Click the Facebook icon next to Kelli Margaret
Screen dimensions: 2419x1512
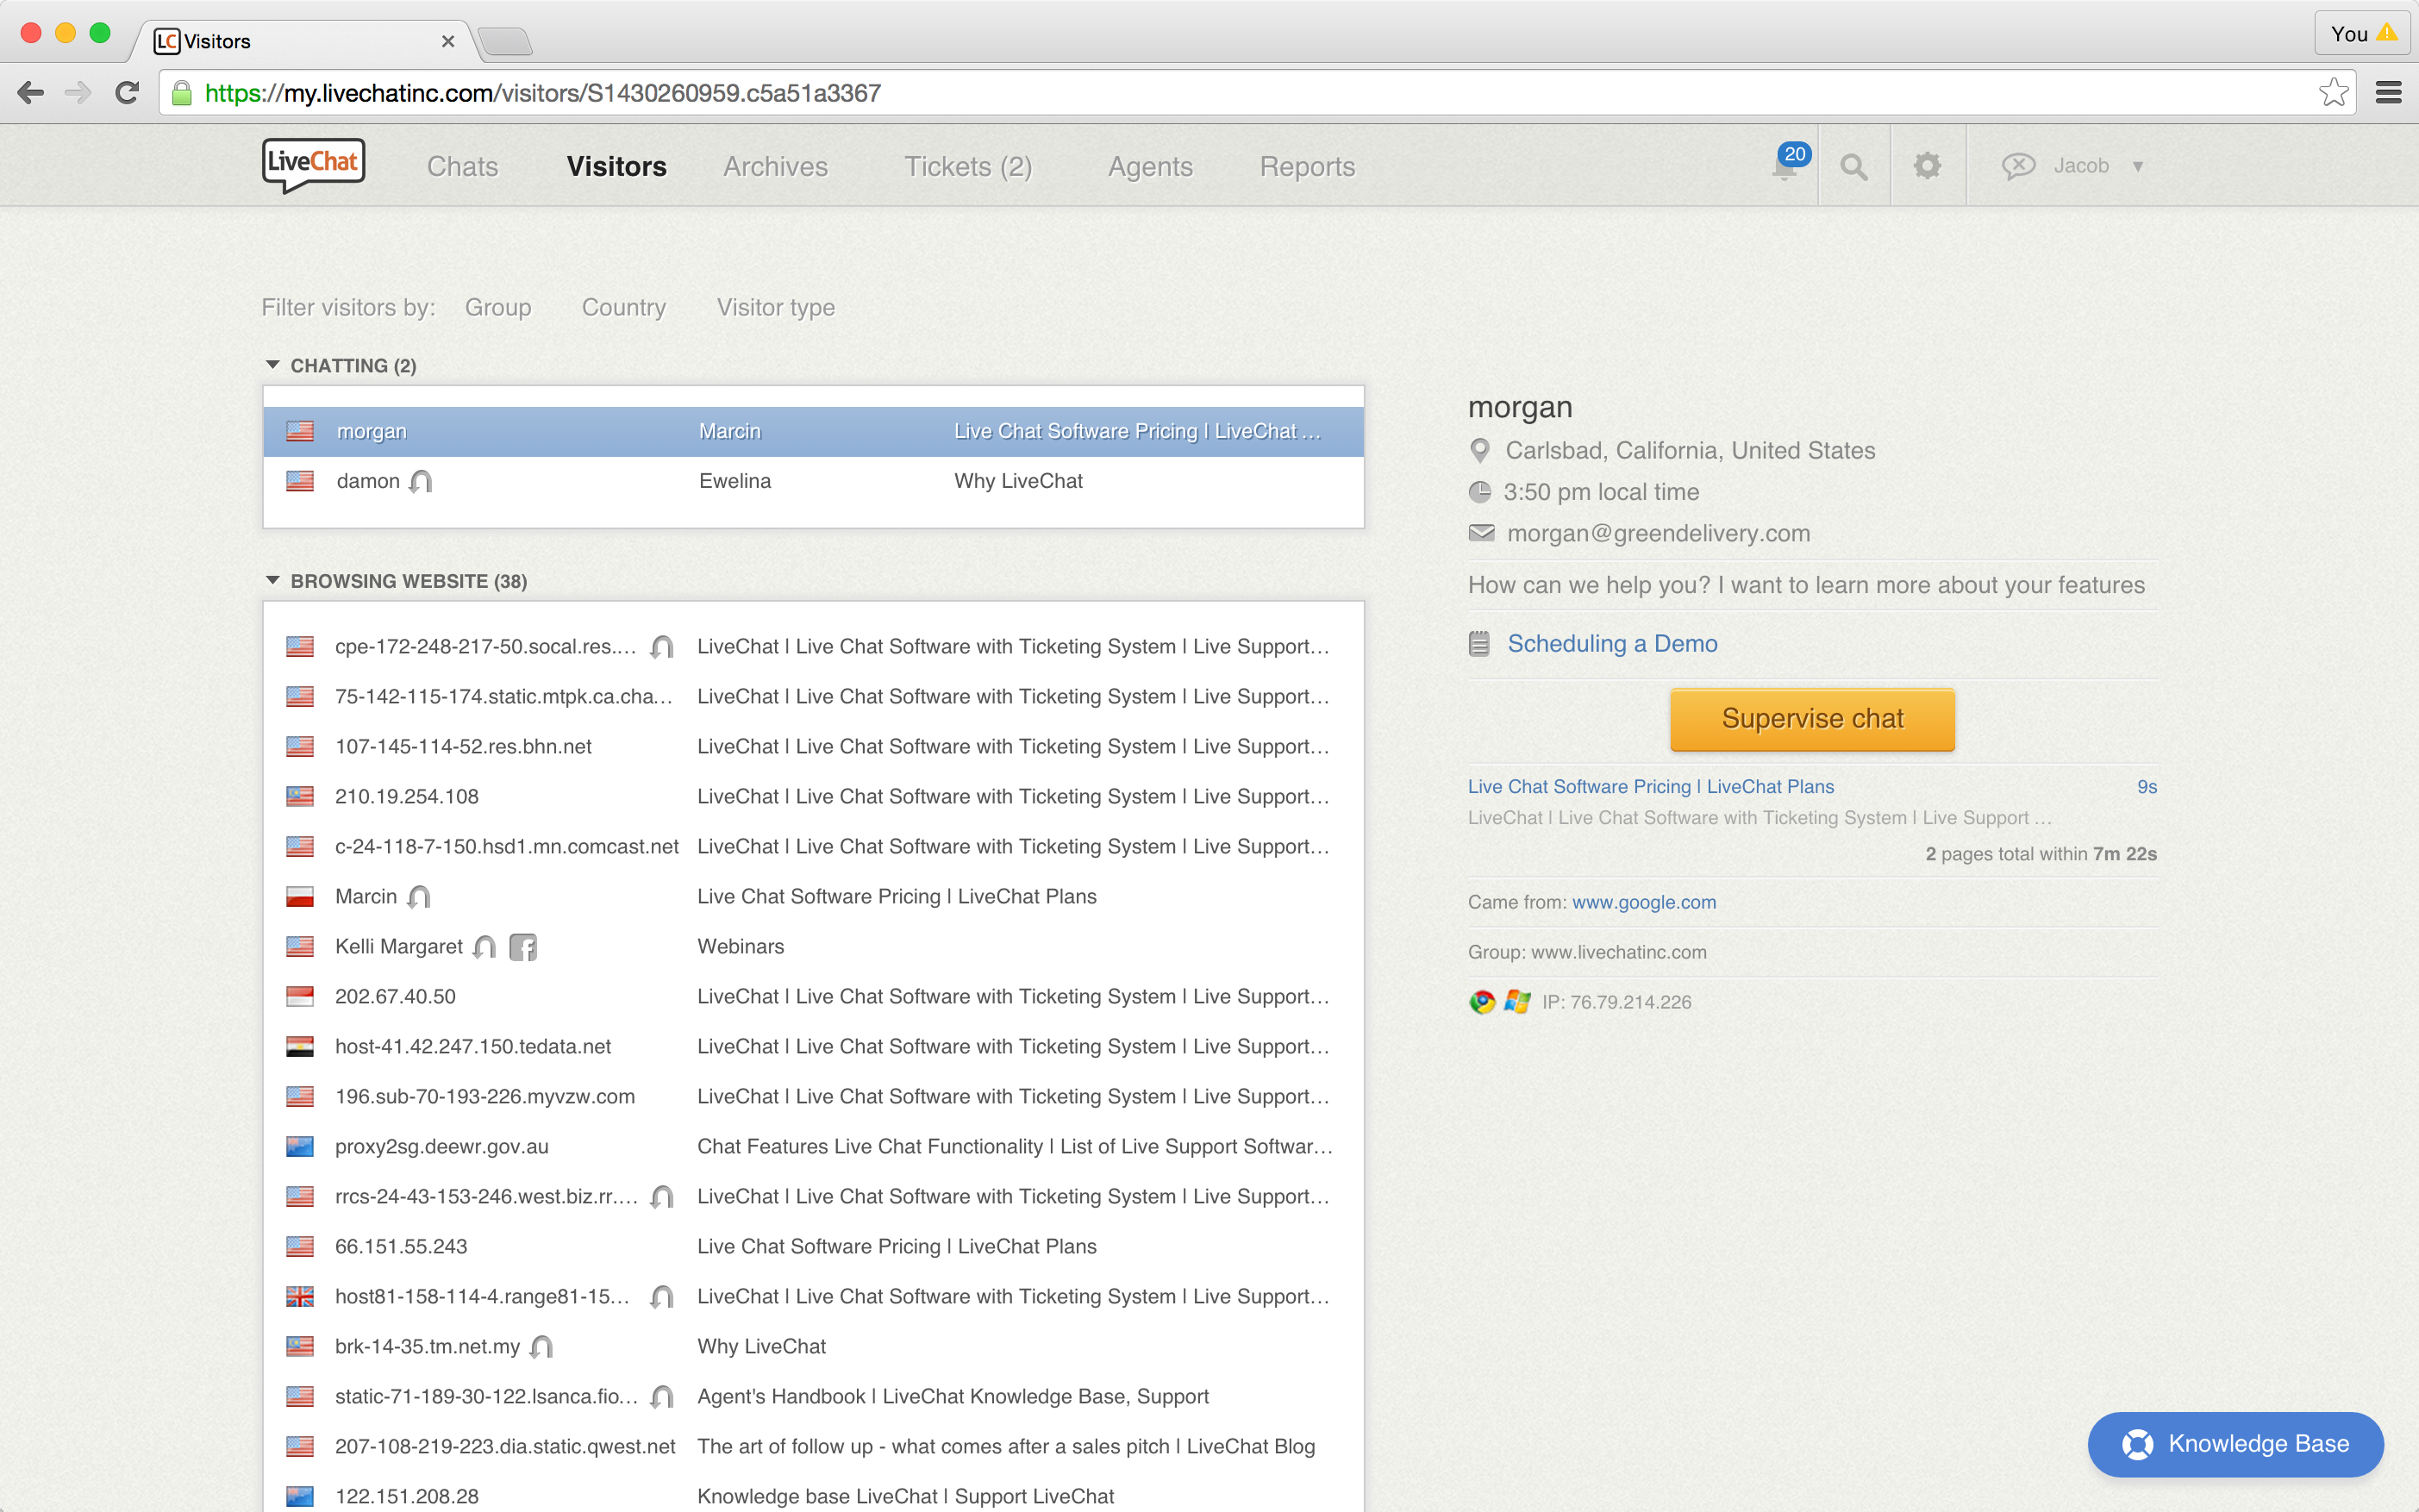[x=522, y=947]
